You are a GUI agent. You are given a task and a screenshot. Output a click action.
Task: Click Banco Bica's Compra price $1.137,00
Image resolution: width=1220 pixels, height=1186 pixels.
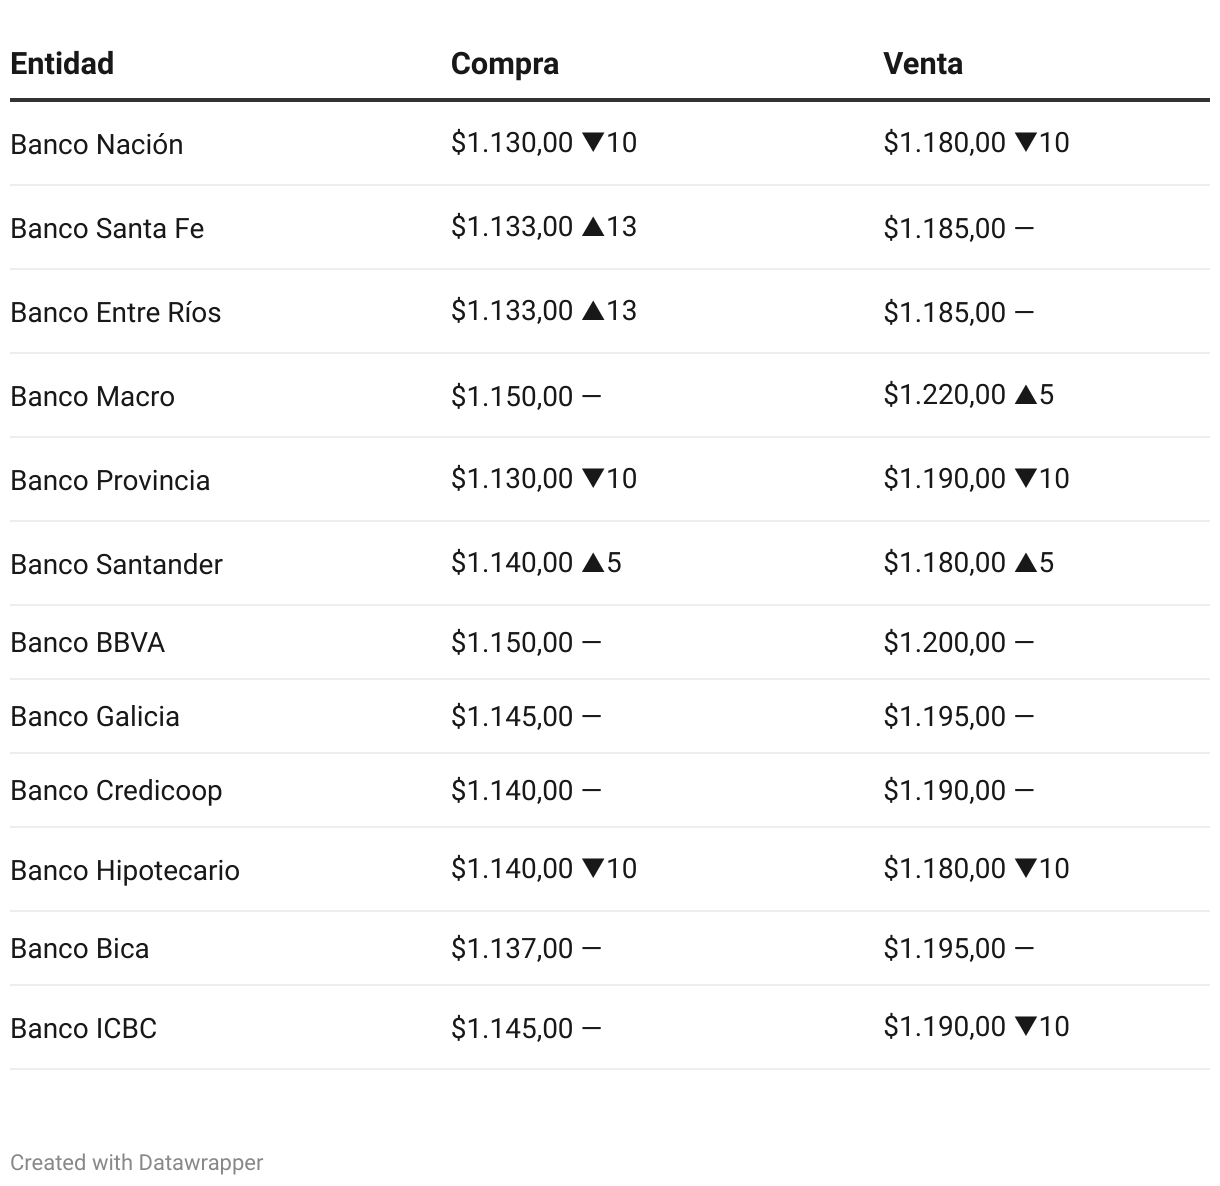point(512,948)
